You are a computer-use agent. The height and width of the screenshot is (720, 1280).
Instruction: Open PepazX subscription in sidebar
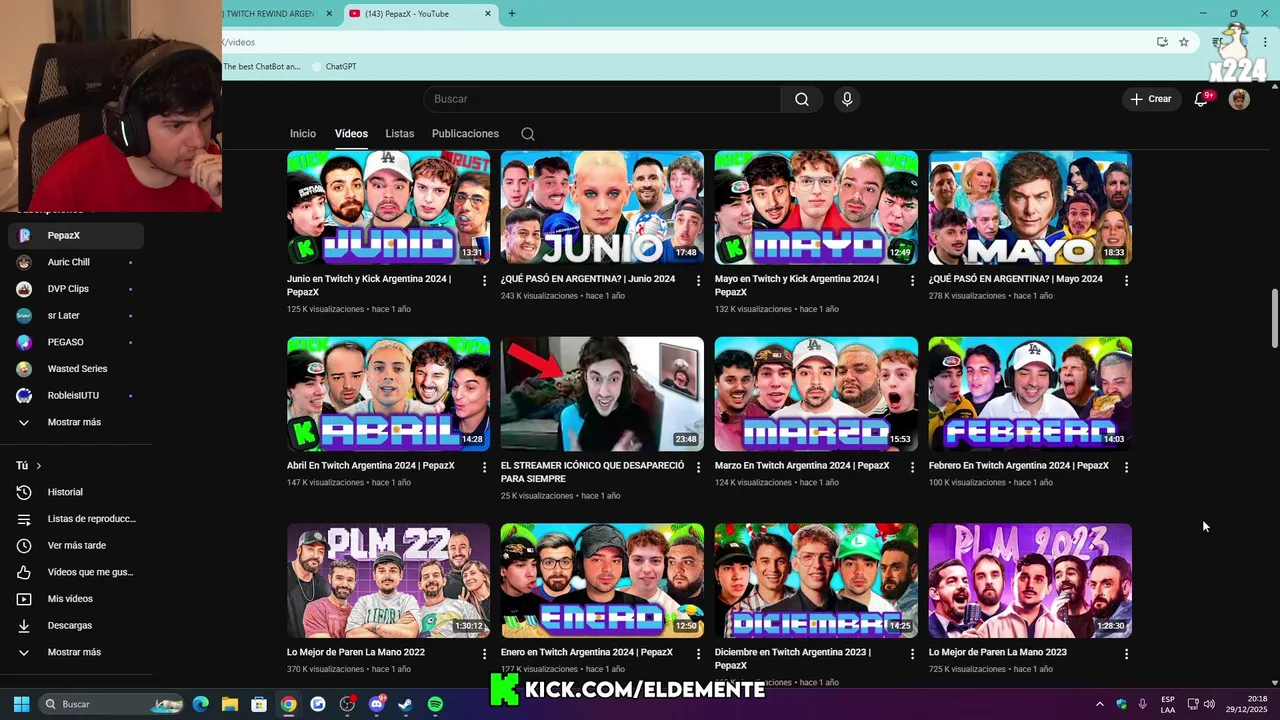pyautogui.click(x=76, y=235)
